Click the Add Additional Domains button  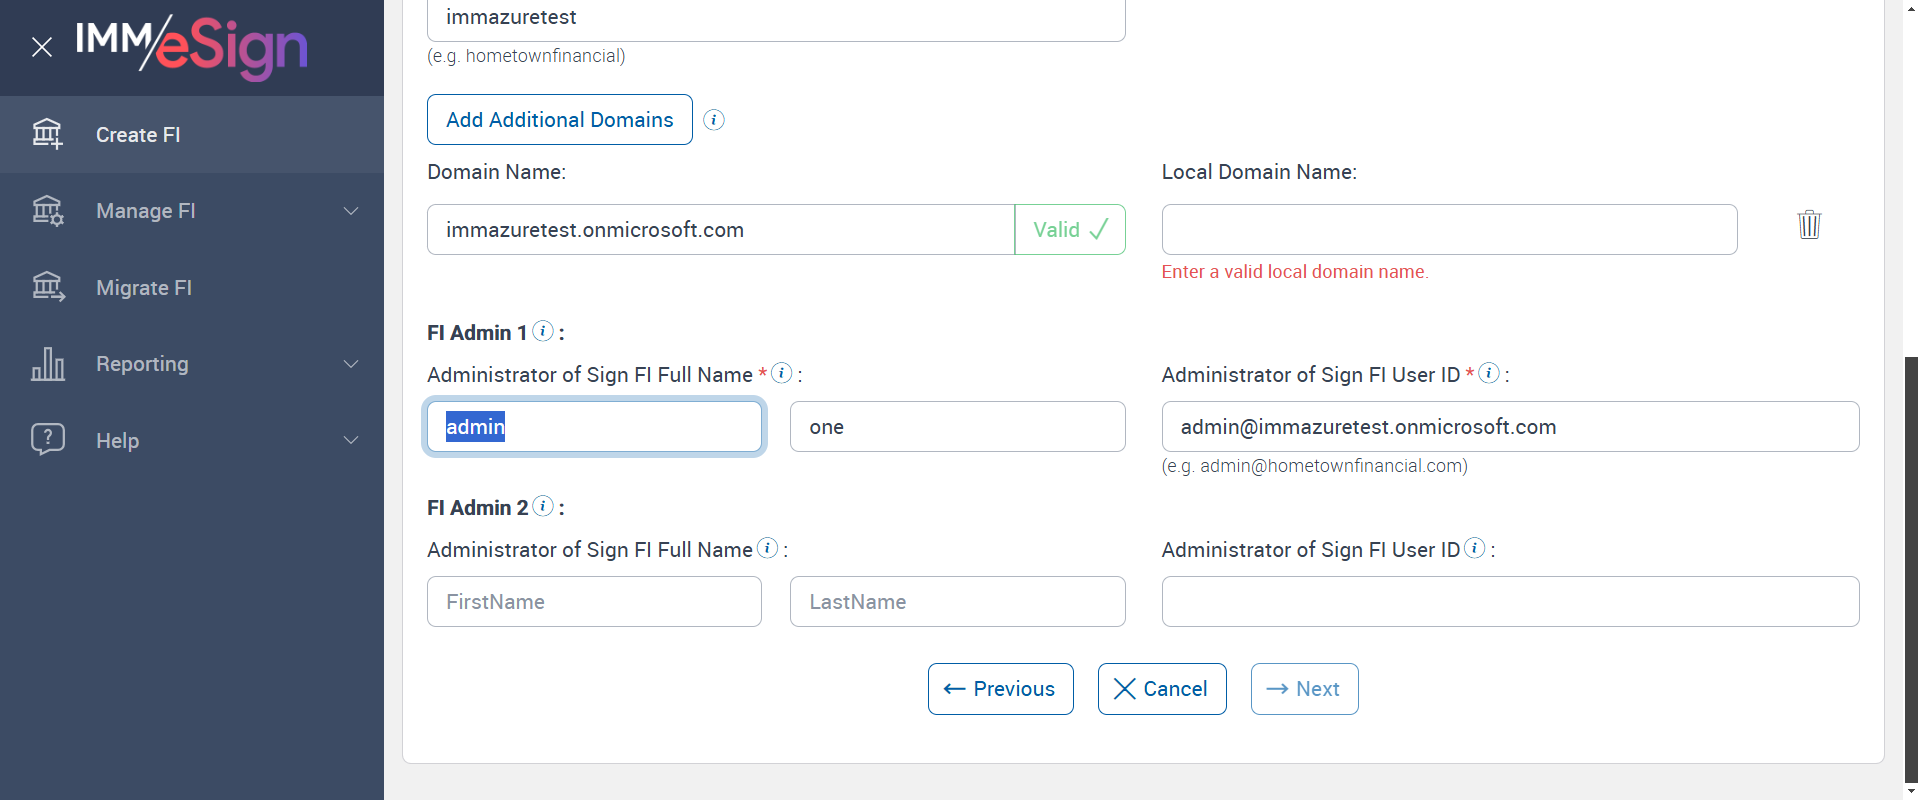tap(559, 120)
